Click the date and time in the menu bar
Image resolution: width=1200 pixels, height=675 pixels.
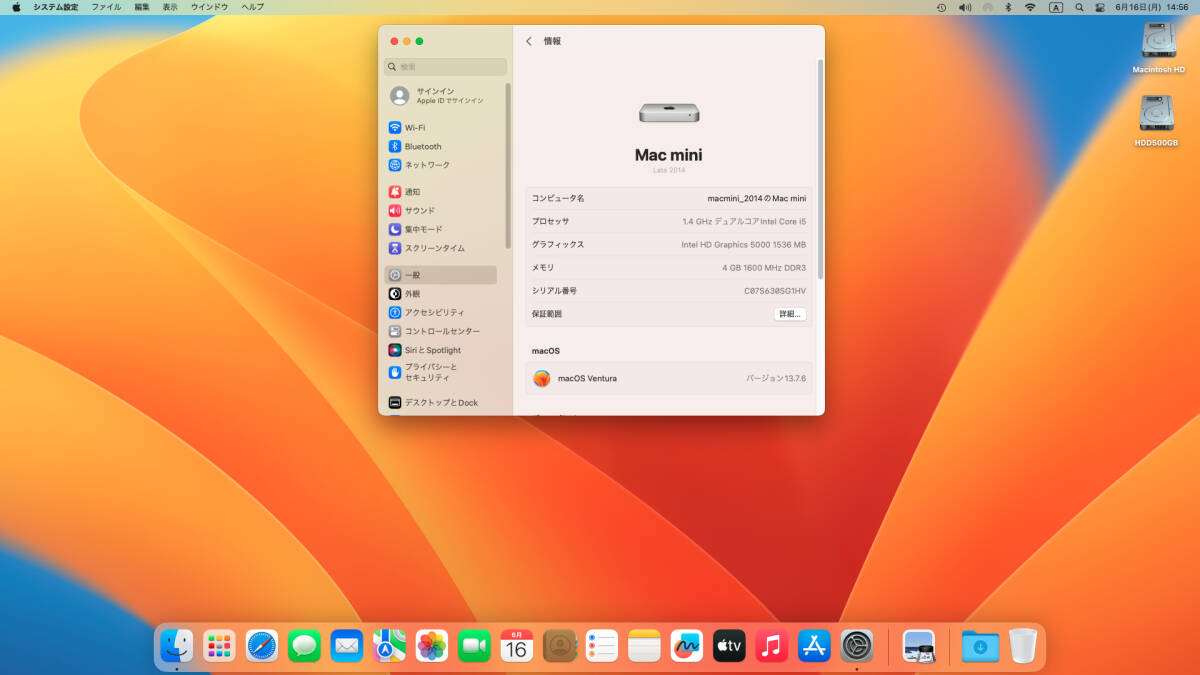click(1151, 7)
